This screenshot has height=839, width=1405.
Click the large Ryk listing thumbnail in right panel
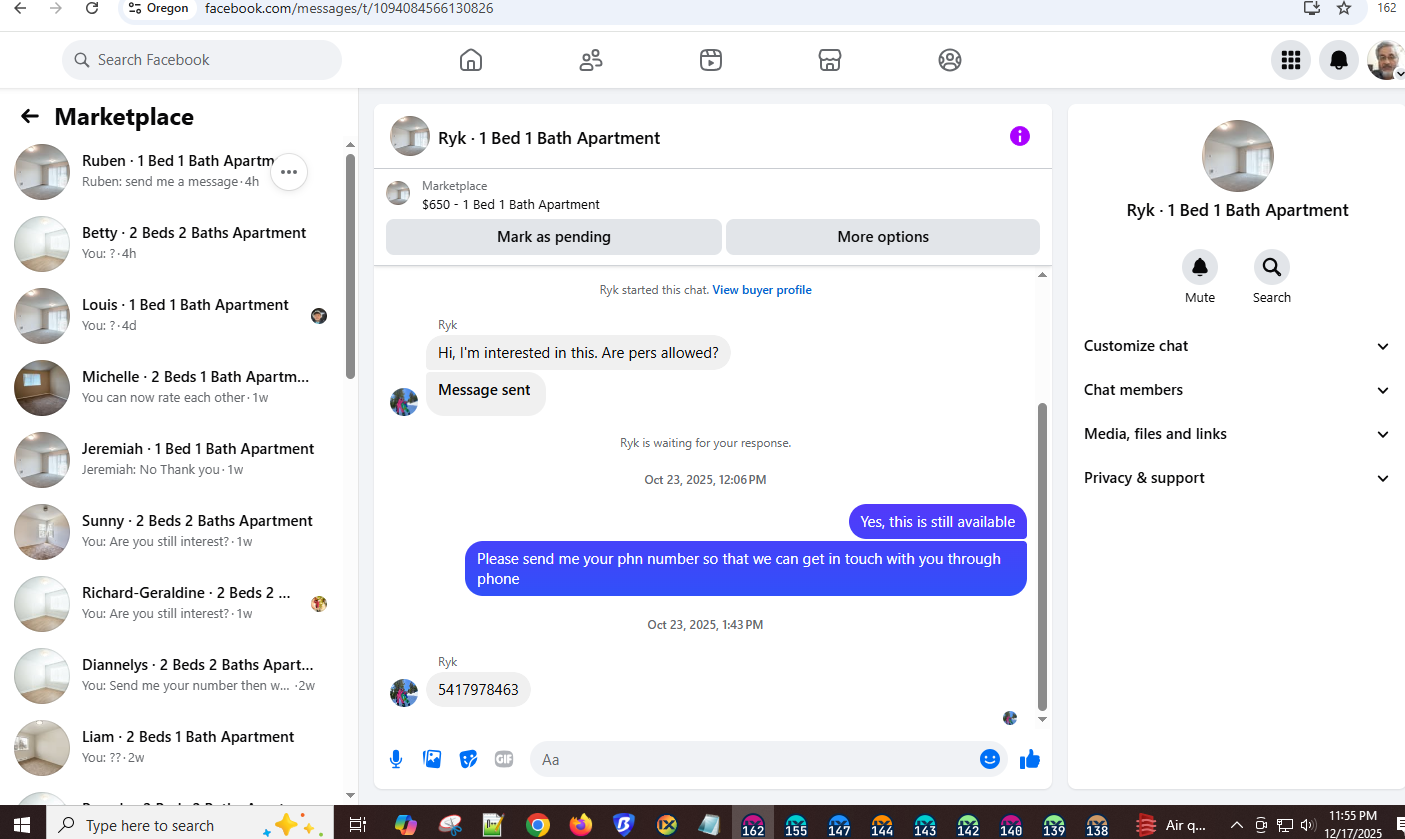[x=1237, y=156]
